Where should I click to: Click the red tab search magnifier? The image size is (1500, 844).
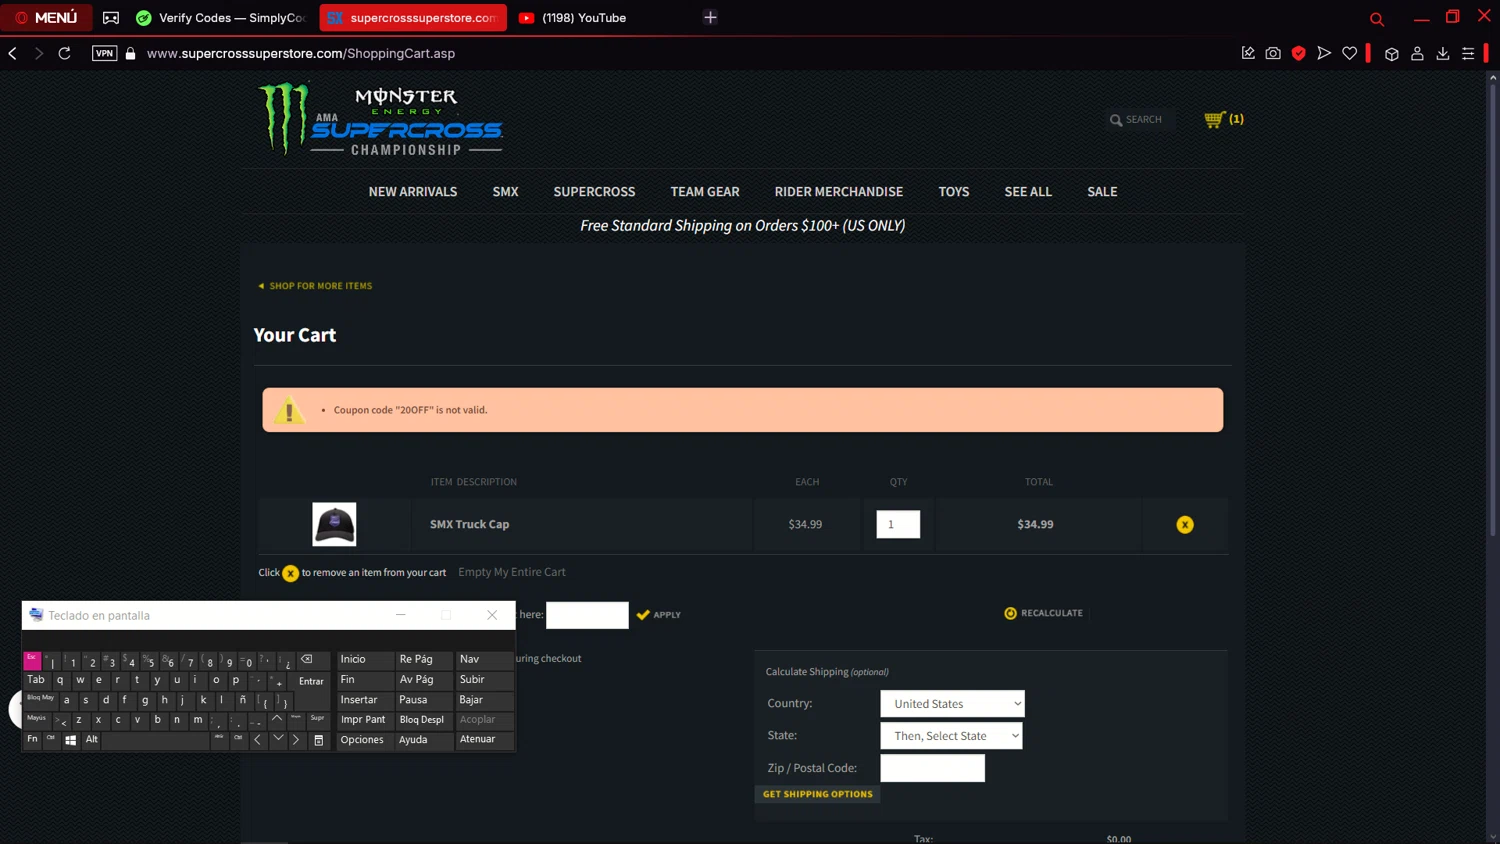(x=1377, y=18)
